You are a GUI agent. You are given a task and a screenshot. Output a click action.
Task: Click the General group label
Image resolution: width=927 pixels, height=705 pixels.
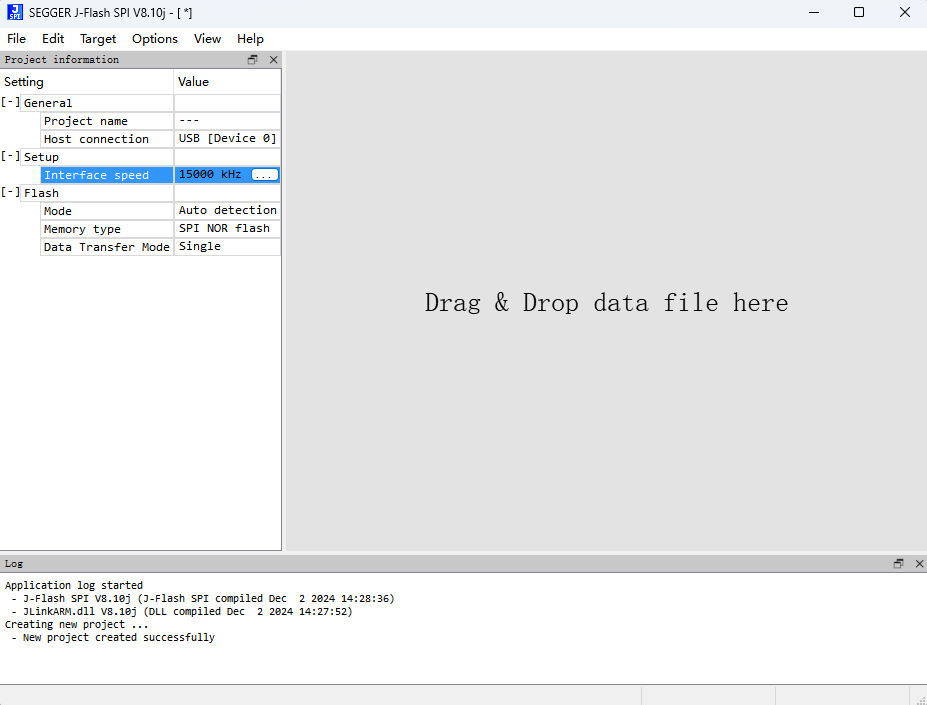48,103
